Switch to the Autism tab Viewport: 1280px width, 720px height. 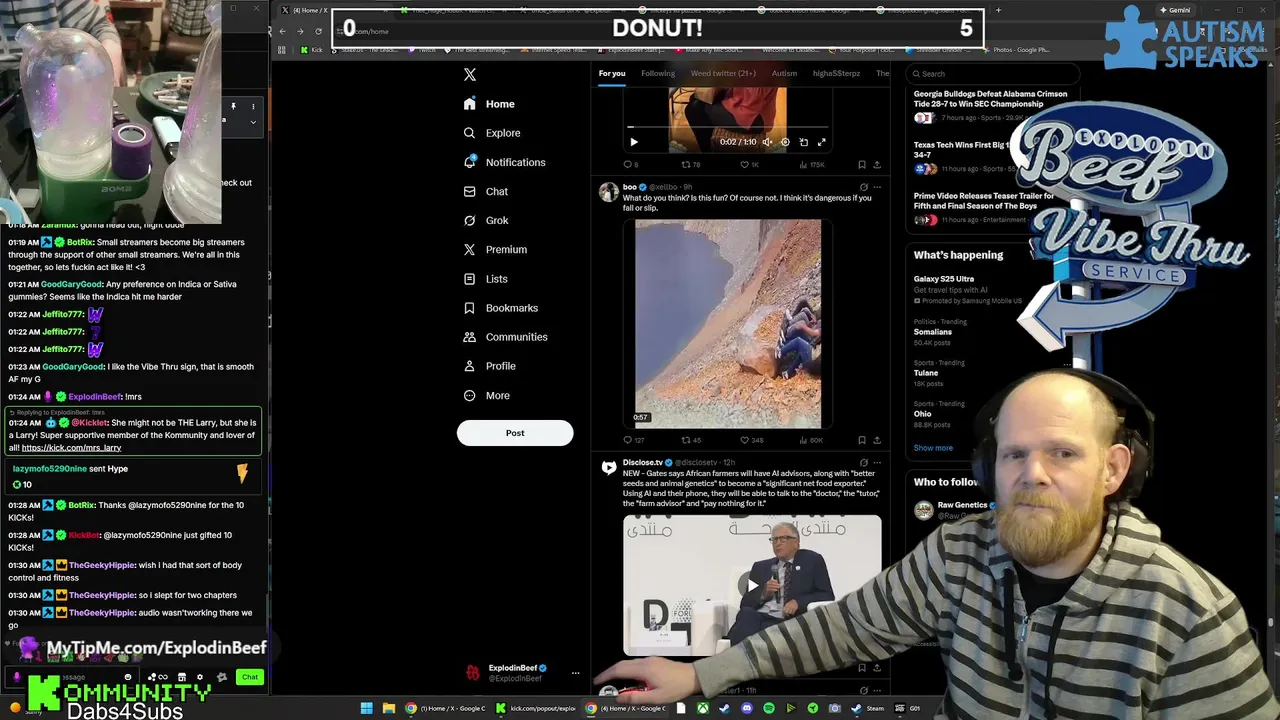pyautogui.click(x=784, y=73)
